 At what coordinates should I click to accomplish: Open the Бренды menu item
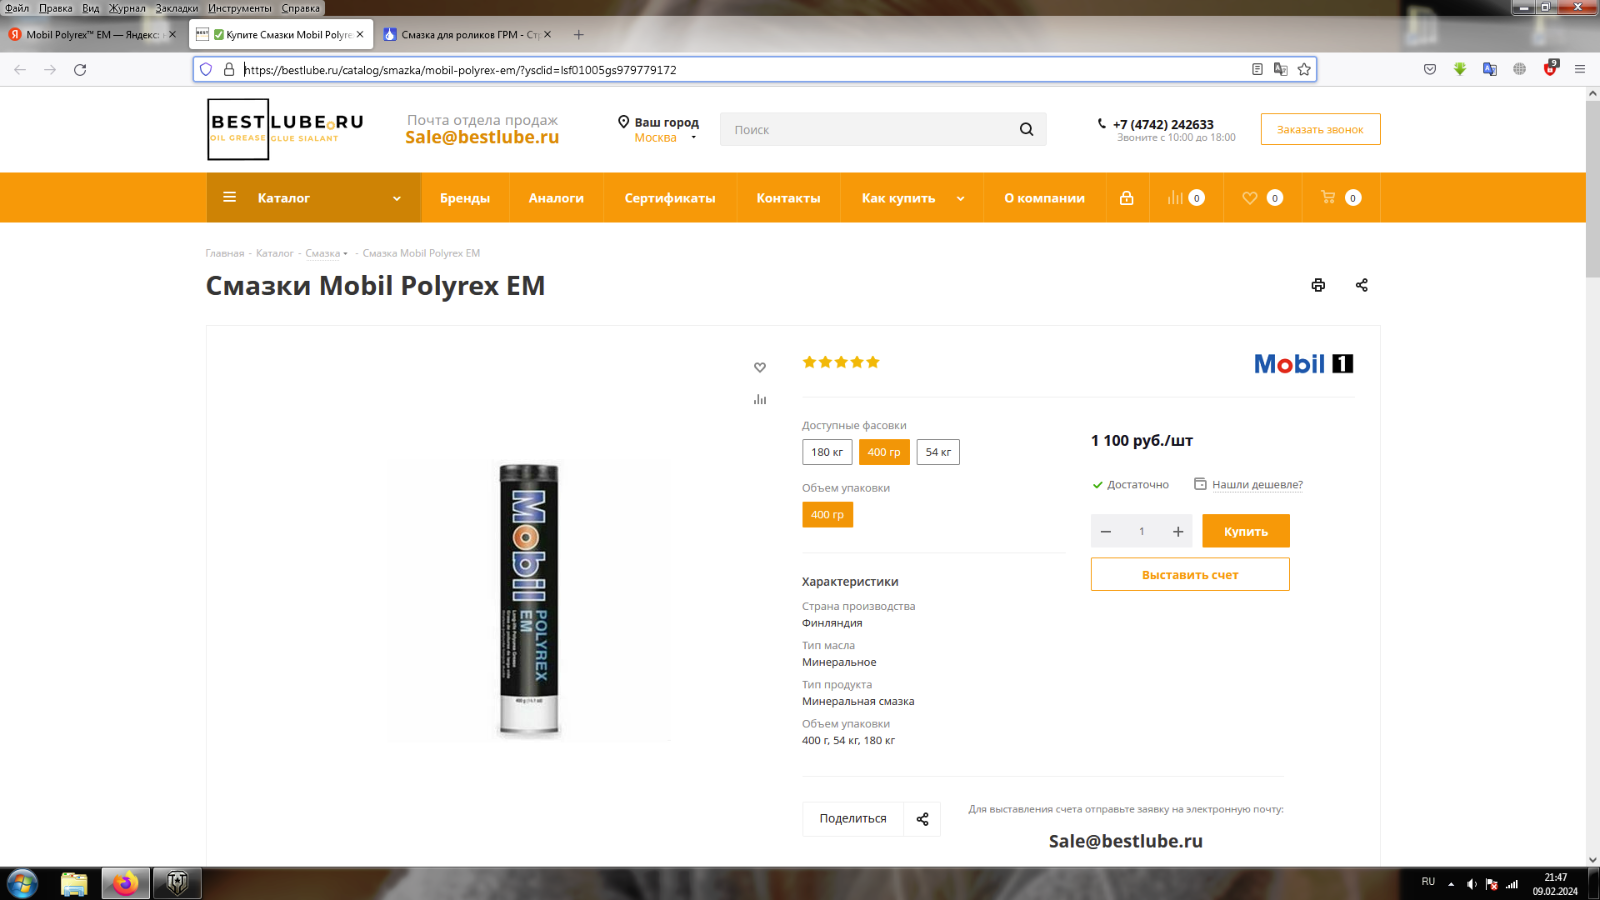pos(465,198)
